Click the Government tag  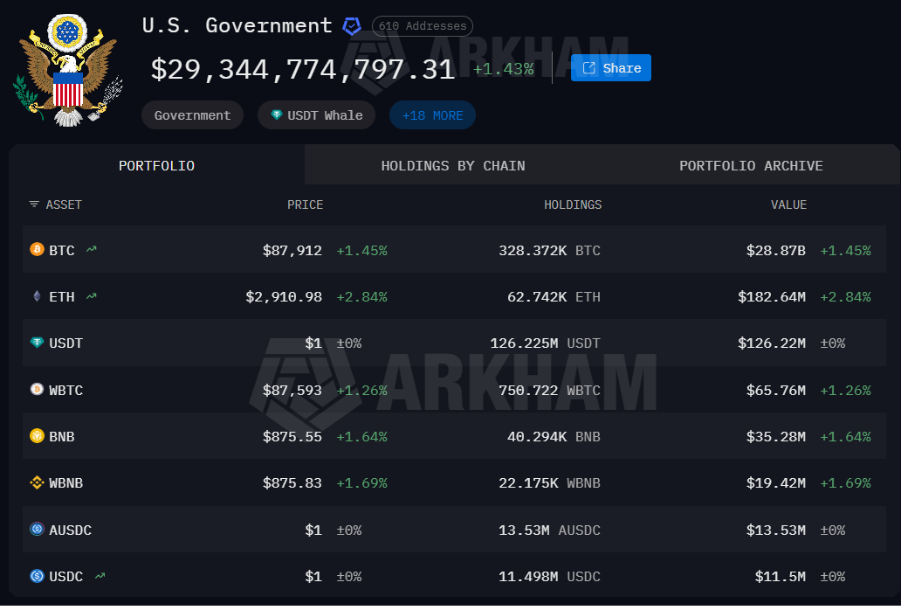[192, 115]
